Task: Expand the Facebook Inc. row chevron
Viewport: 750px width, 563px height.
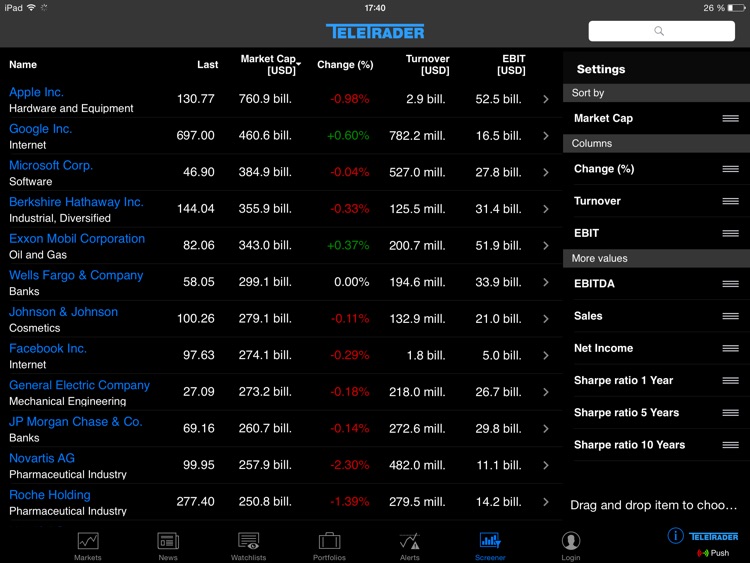Action: coord(546,355)
